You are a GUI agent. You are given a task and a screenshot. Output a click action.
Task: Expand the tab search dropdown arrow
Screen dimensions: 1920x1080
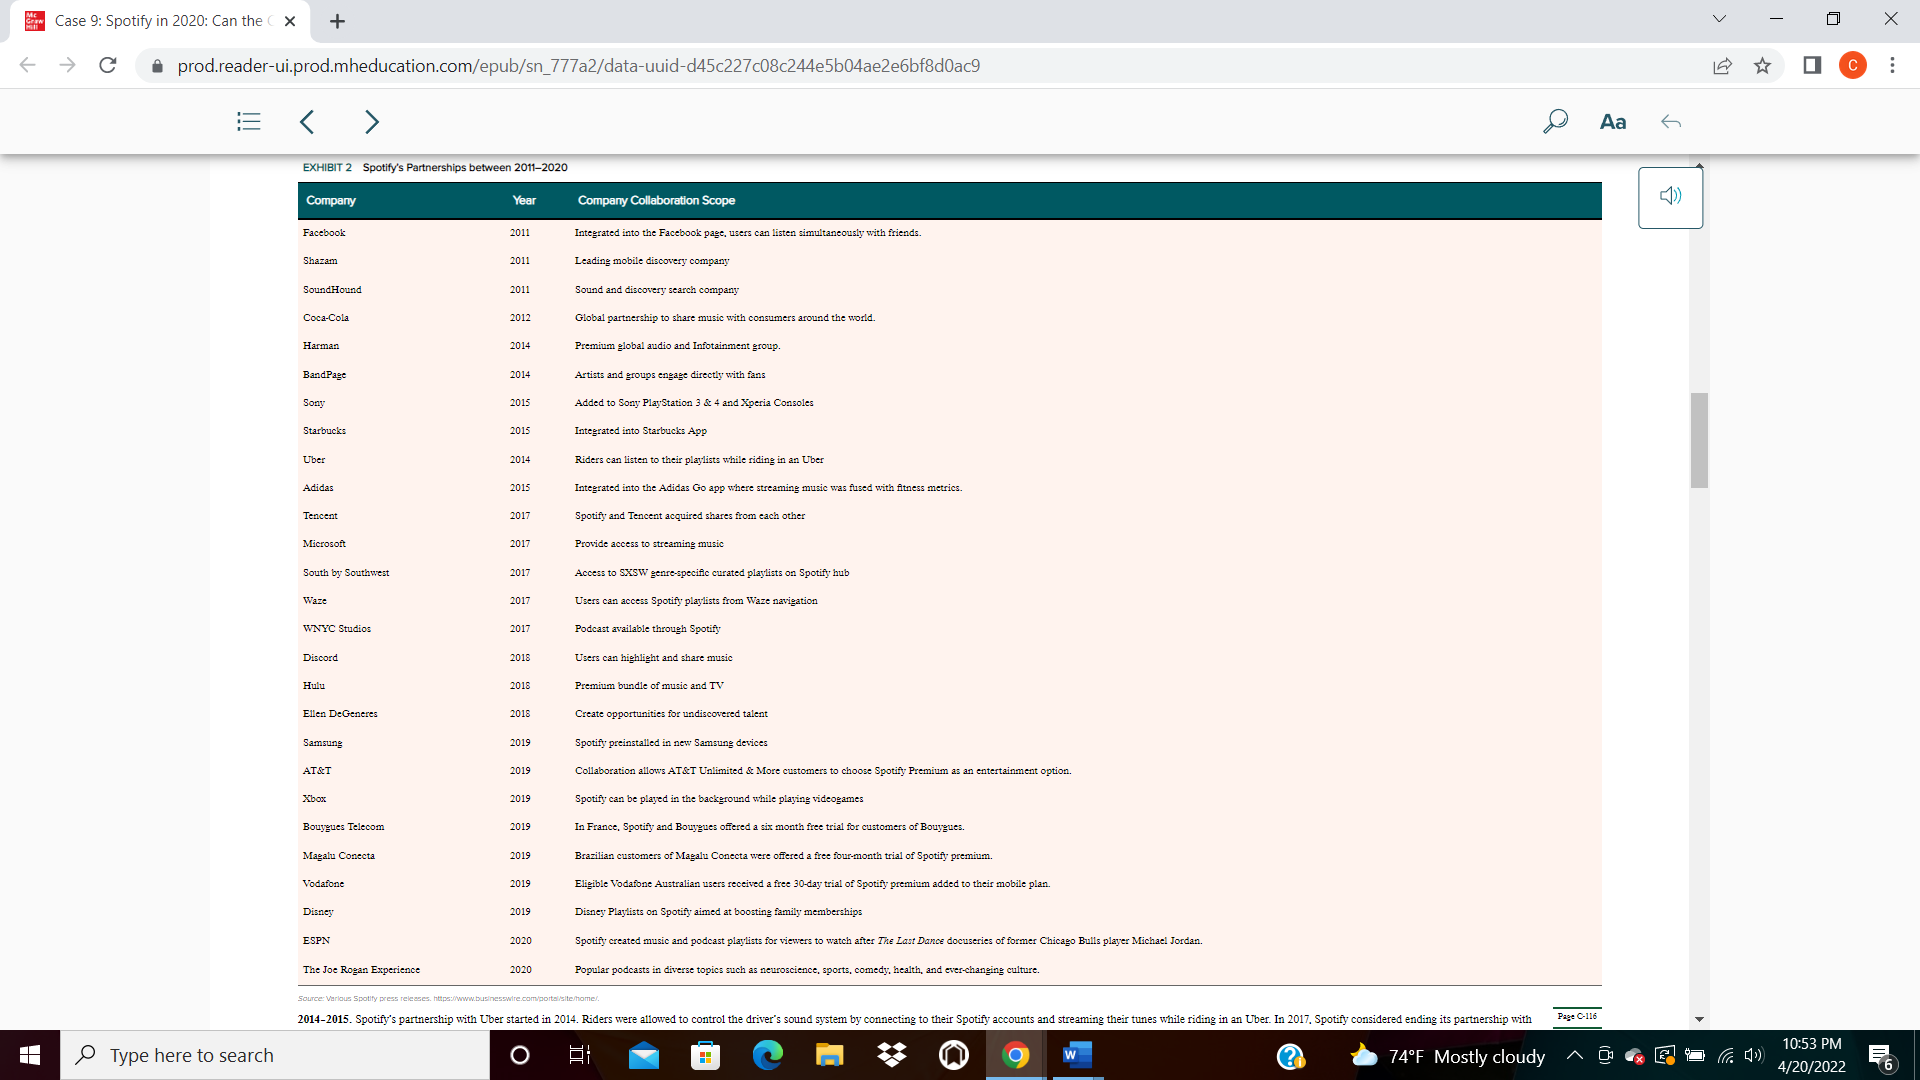tap(1719, 19)
